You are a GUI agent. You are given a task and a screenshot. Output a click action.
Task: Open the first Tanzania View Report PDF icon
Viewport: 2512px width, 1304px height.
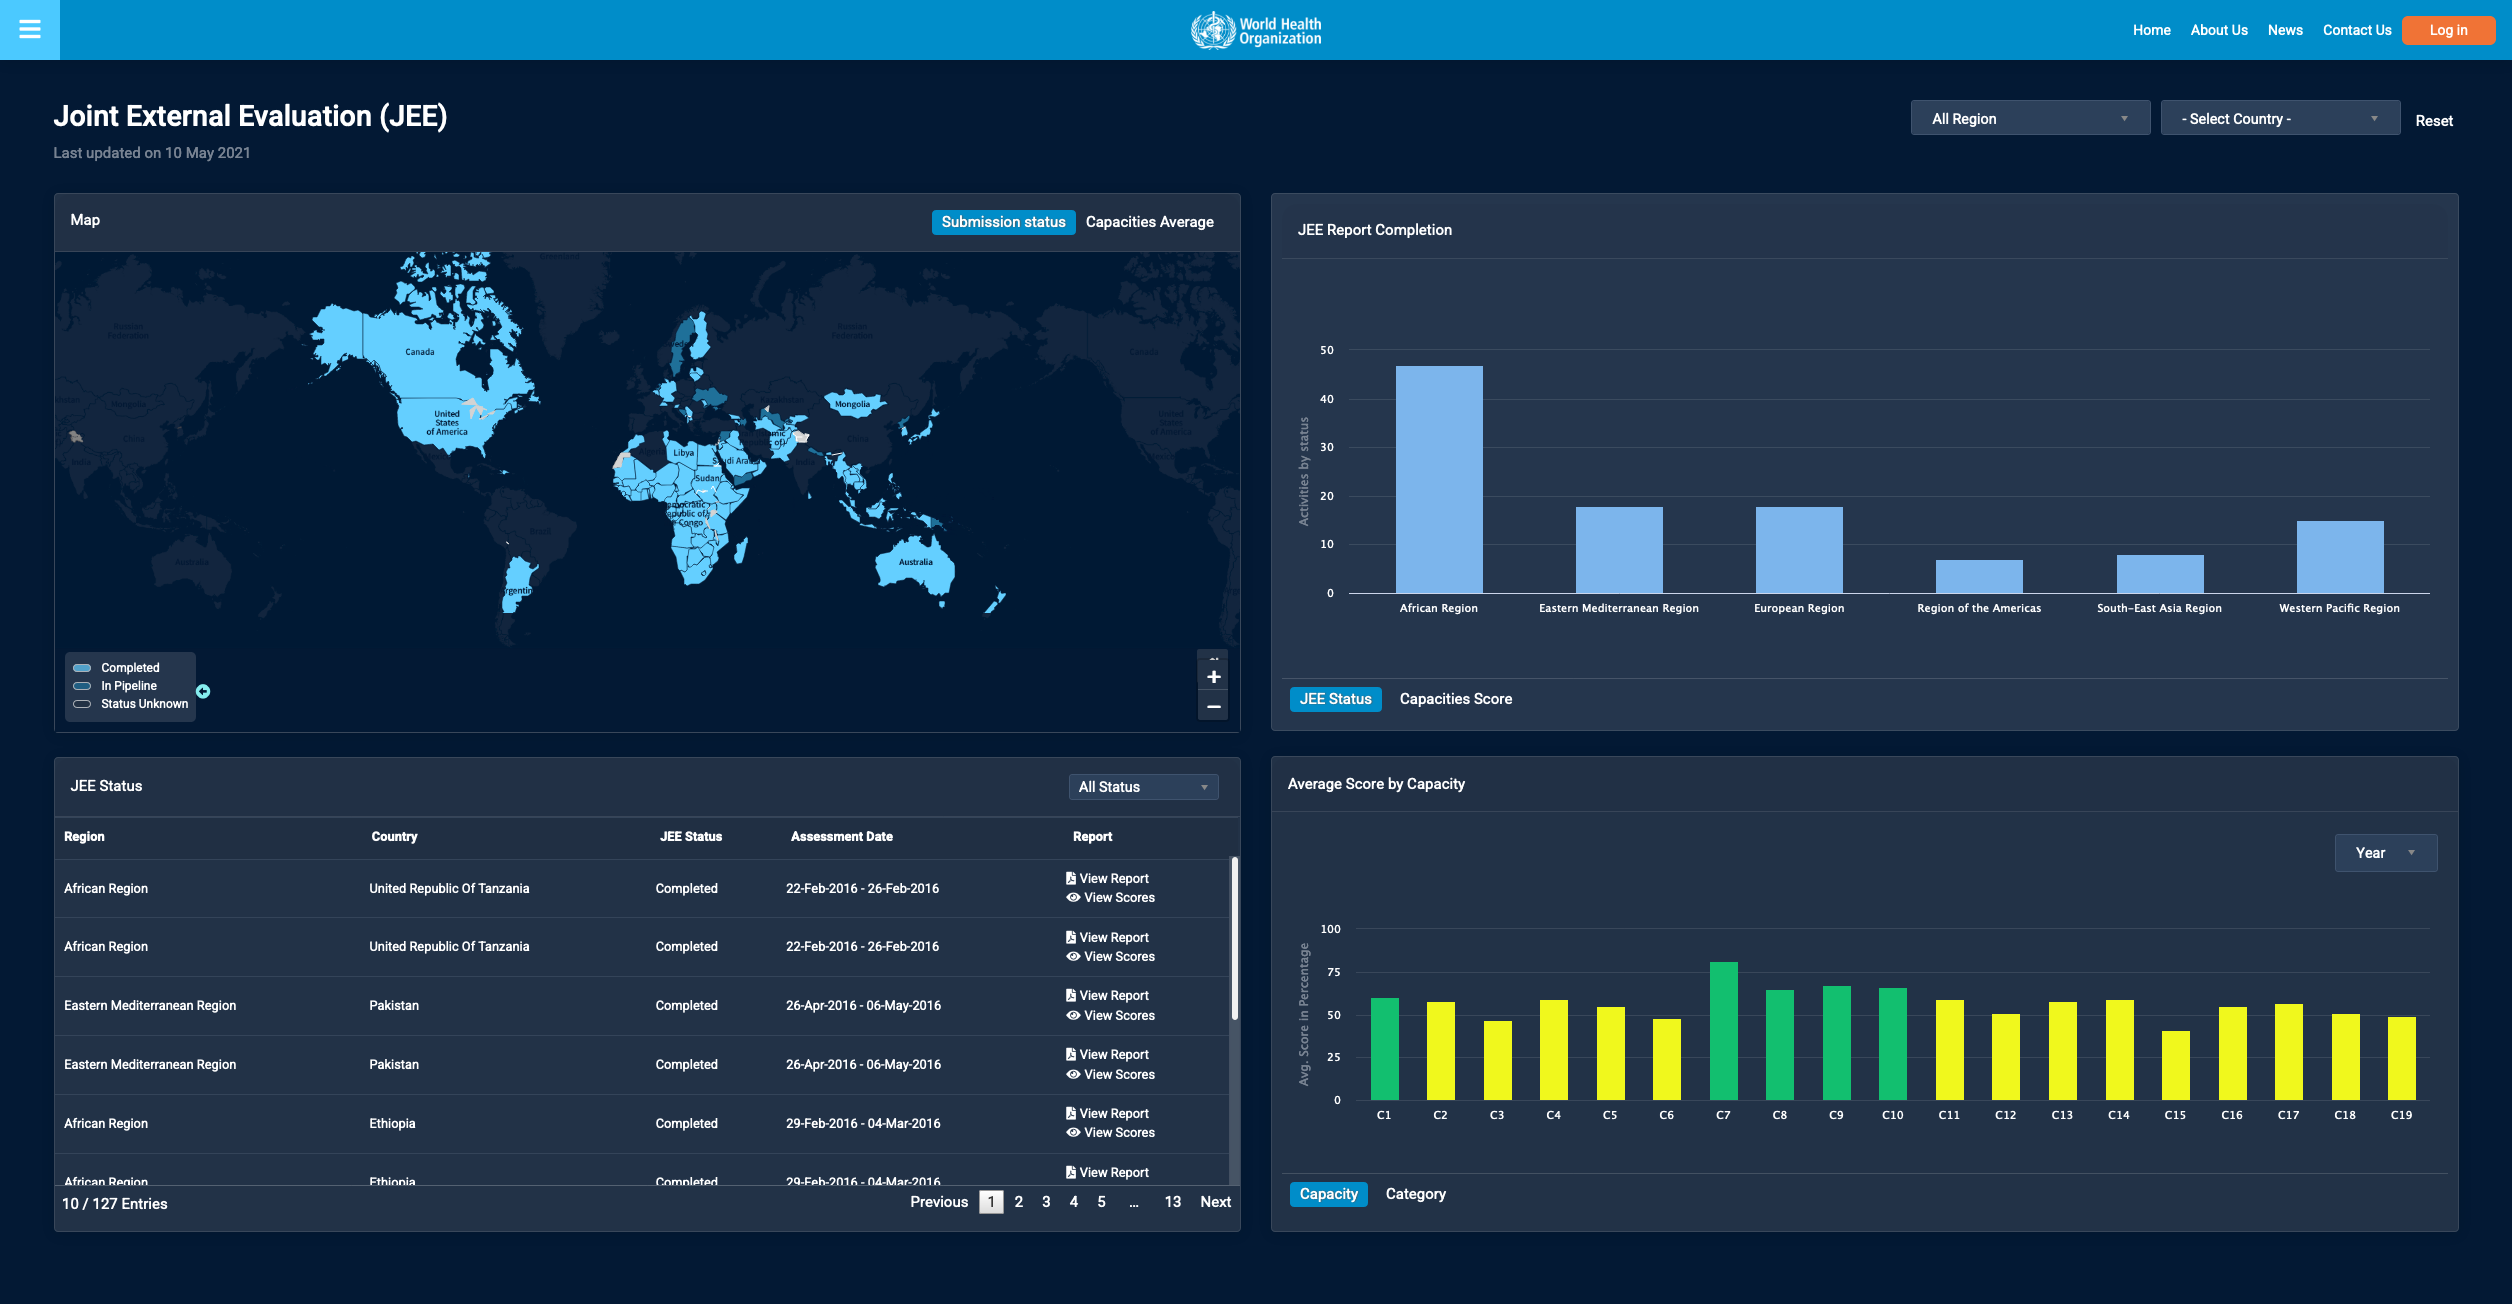pyautogui.click(x=1071, y=878)
